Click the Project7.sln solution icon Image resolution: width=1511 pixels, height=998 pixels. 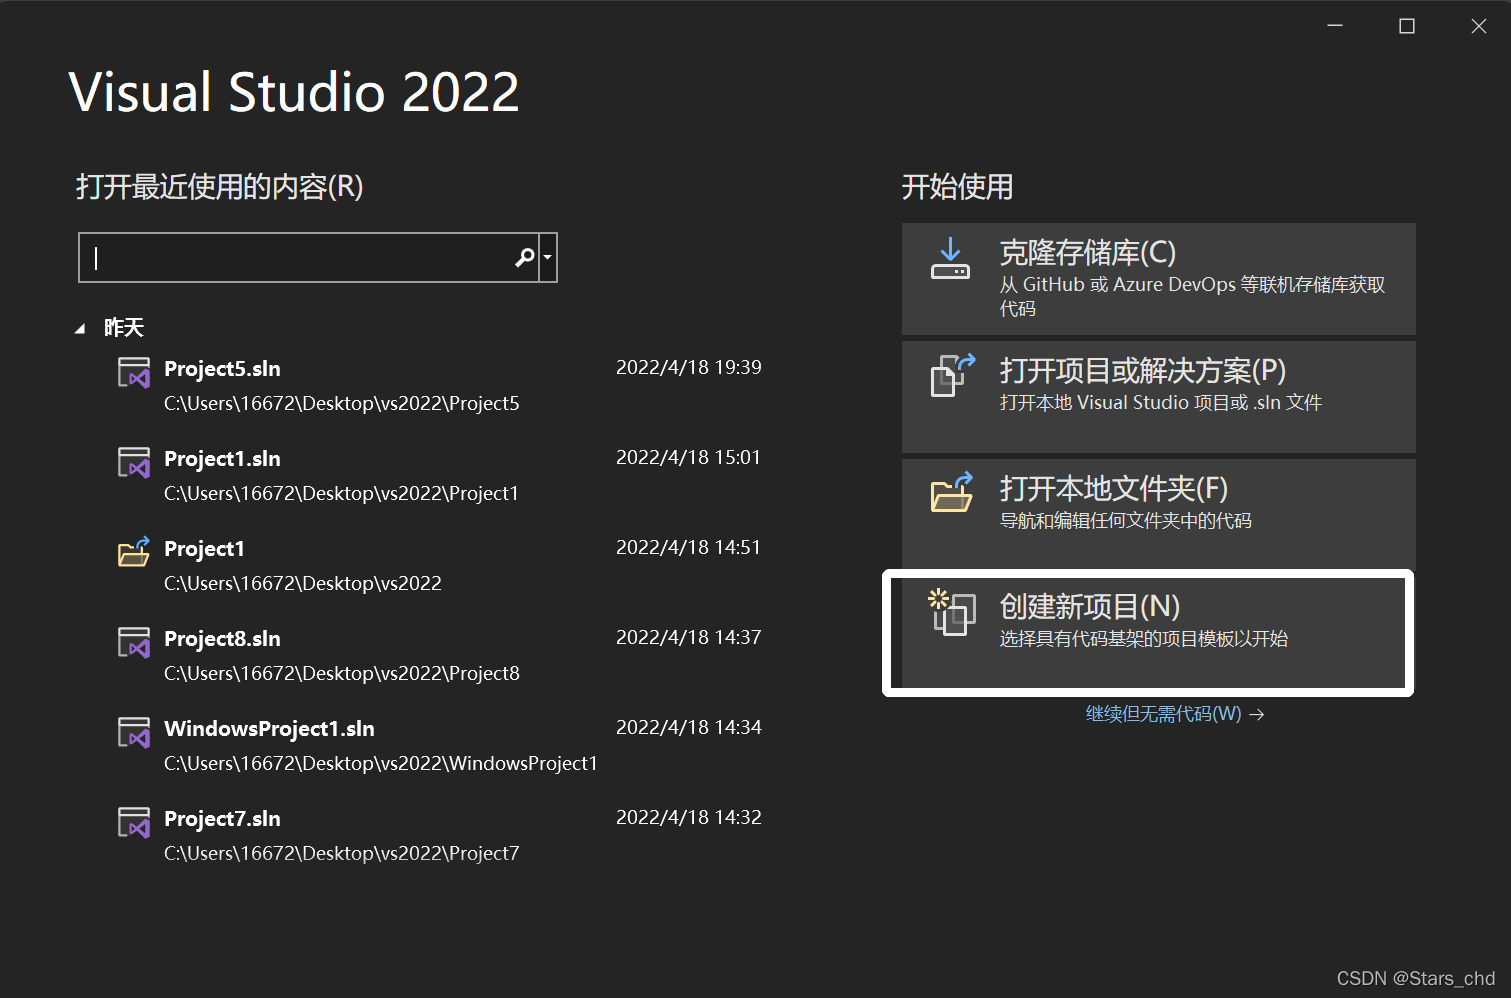point(134,823)
